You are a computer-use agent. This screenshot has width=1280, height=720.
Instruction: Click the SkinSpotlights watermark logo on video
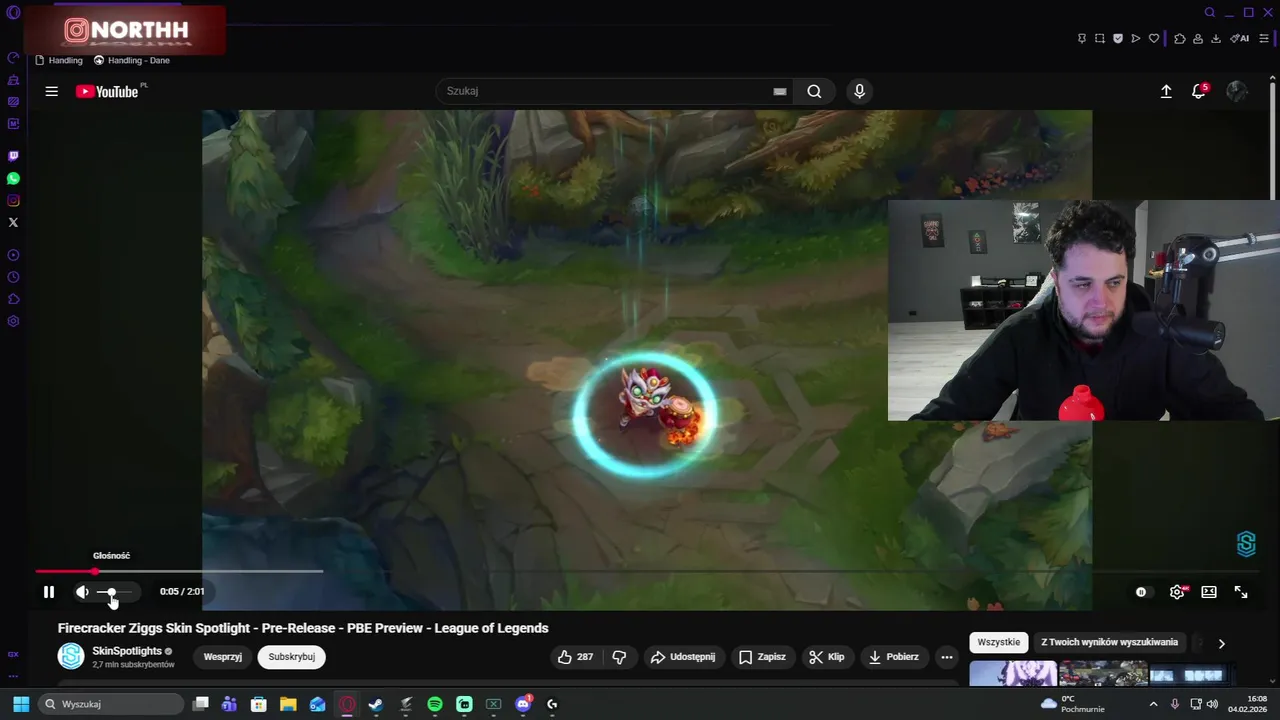point(1246,544)
